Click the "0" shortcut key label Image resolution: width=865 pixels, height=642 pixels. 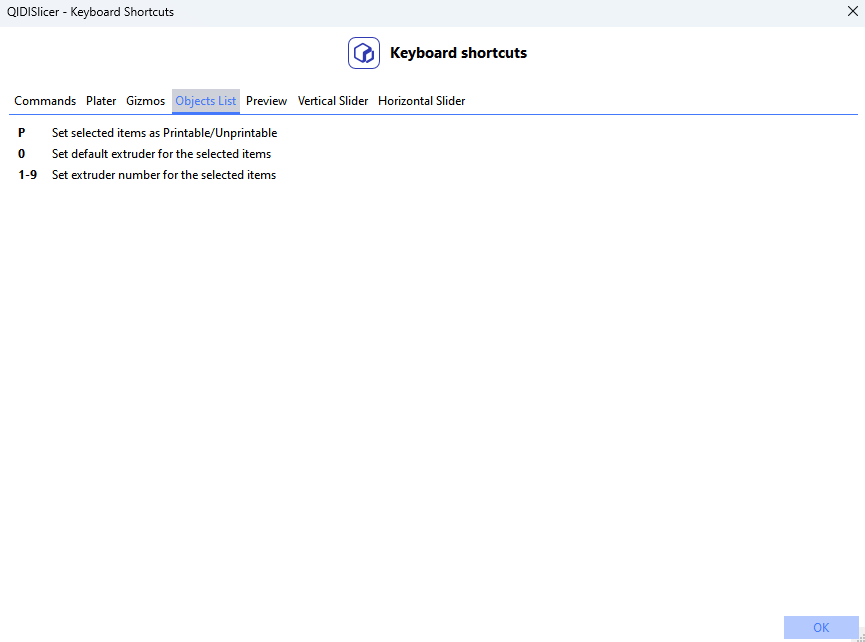(x=22, y=154)
